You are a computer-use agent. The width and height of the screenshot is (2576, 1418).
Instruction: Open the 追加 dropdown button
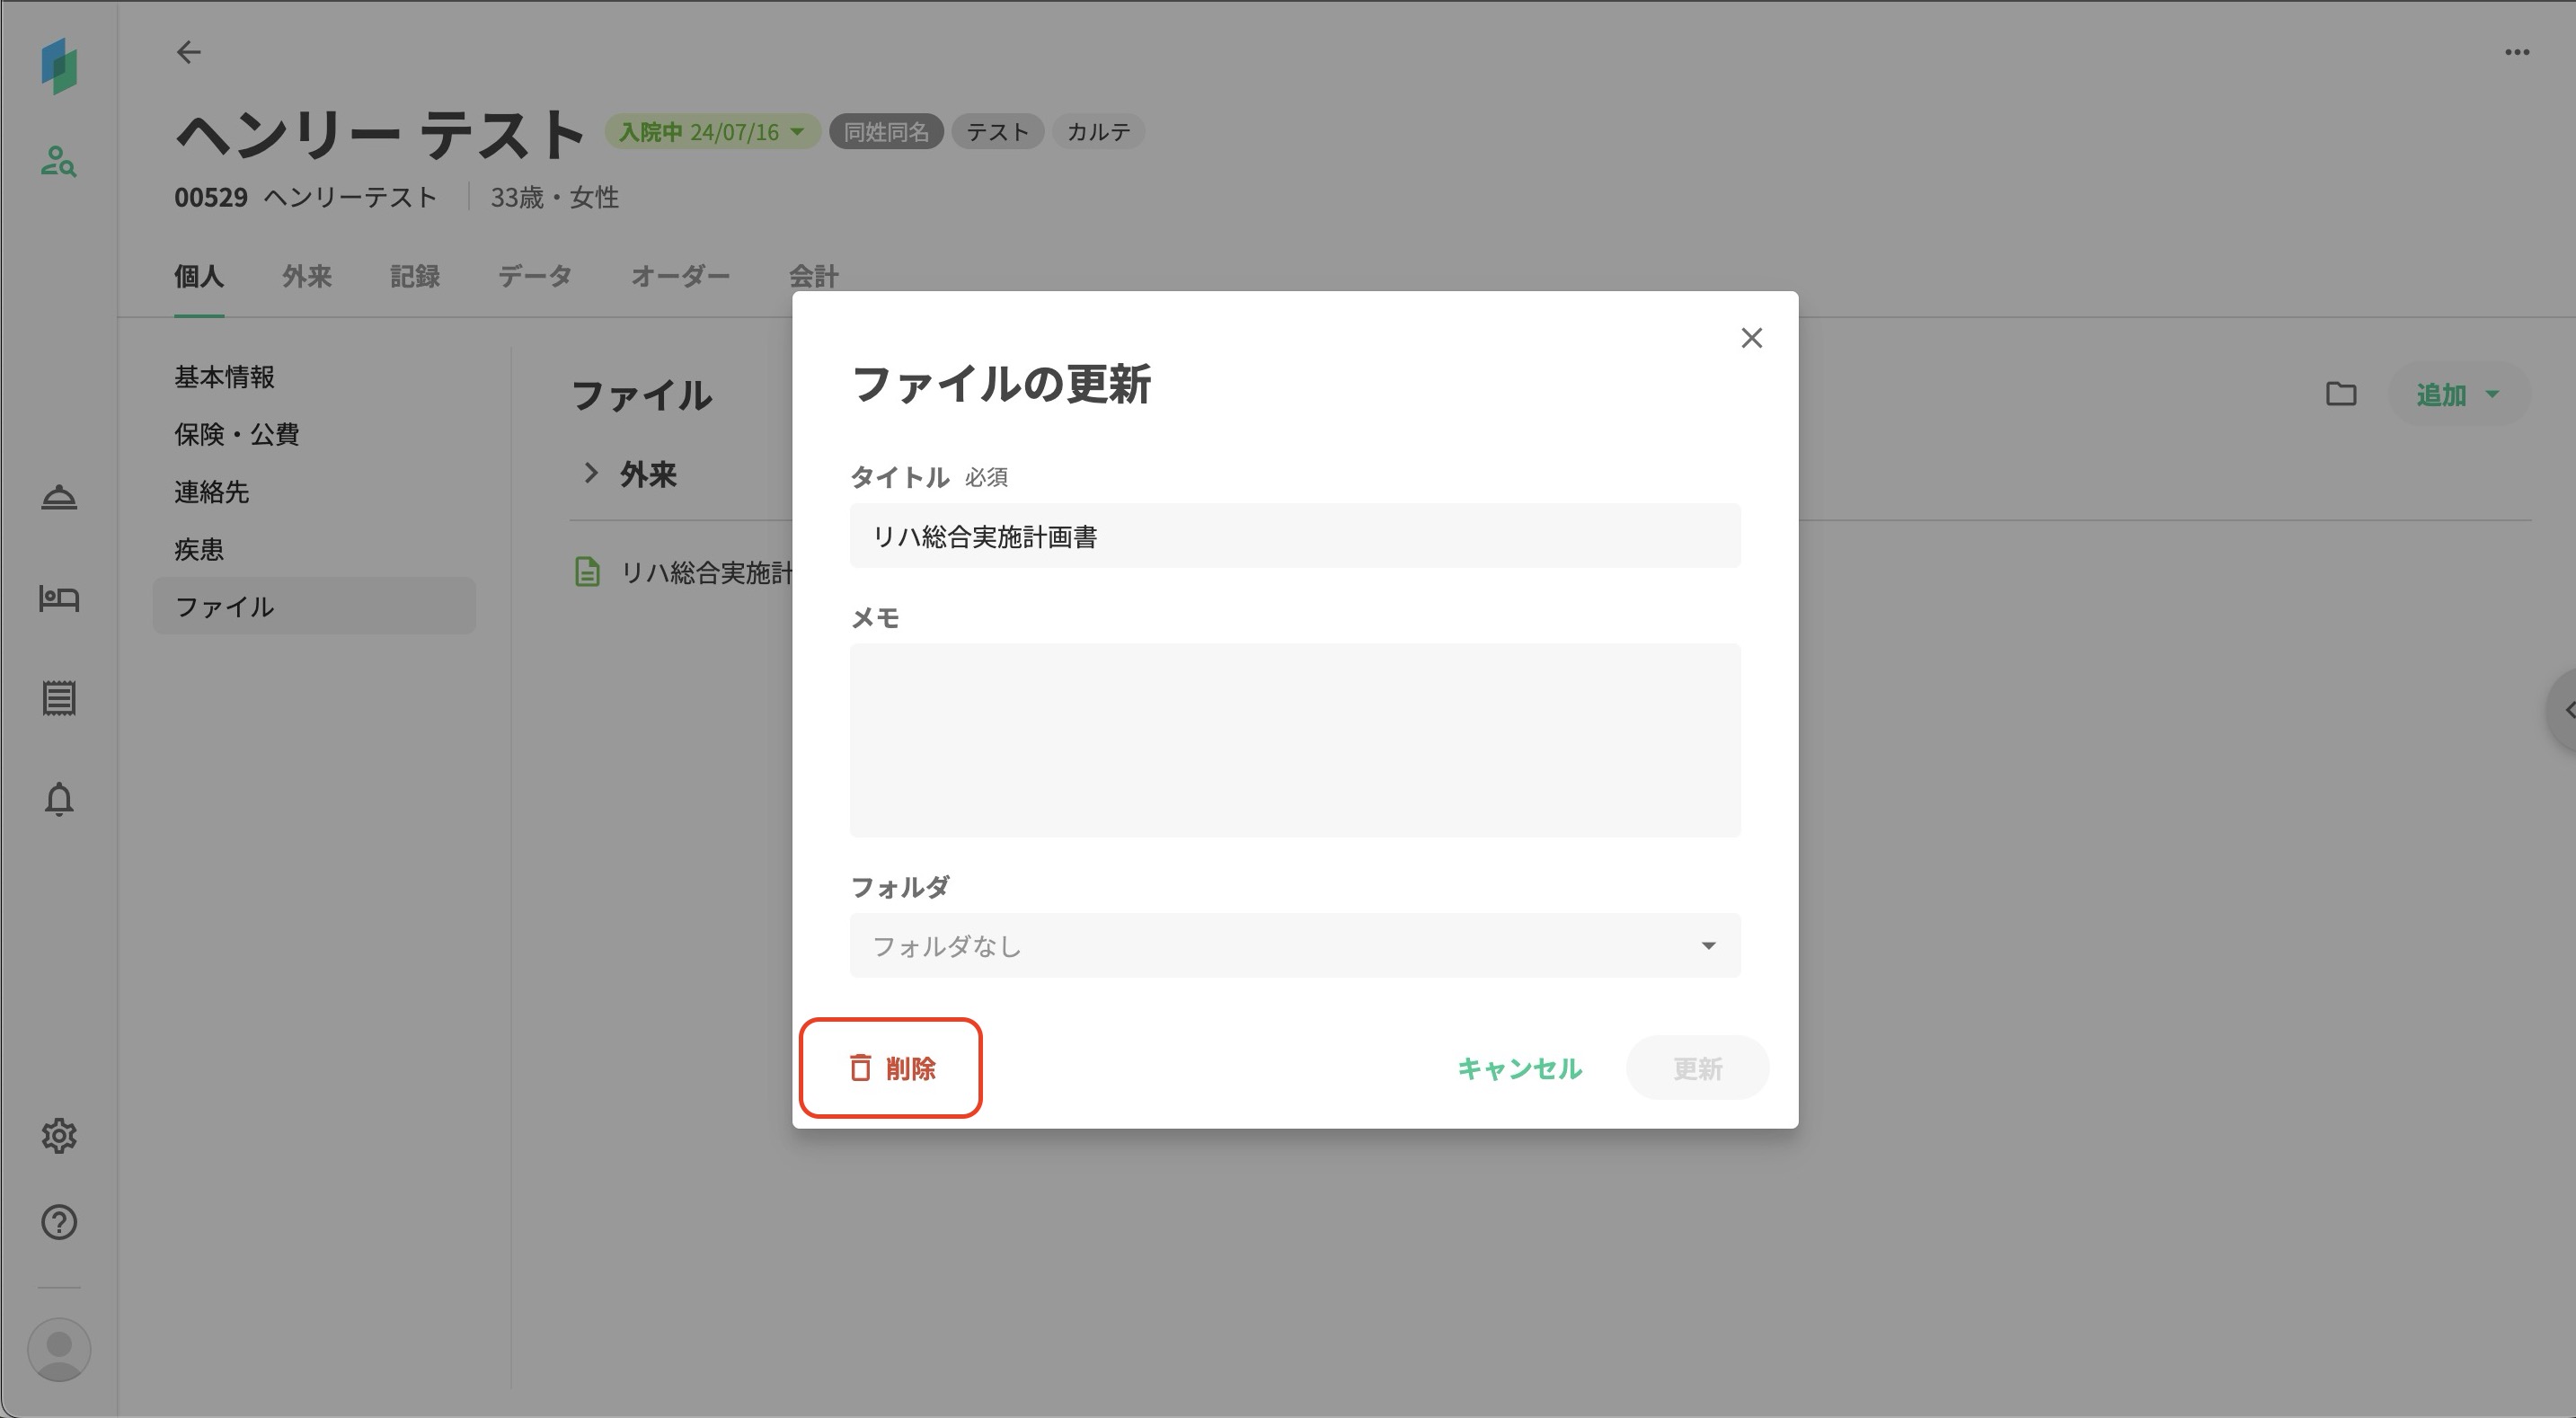[x=2458, y=394]
